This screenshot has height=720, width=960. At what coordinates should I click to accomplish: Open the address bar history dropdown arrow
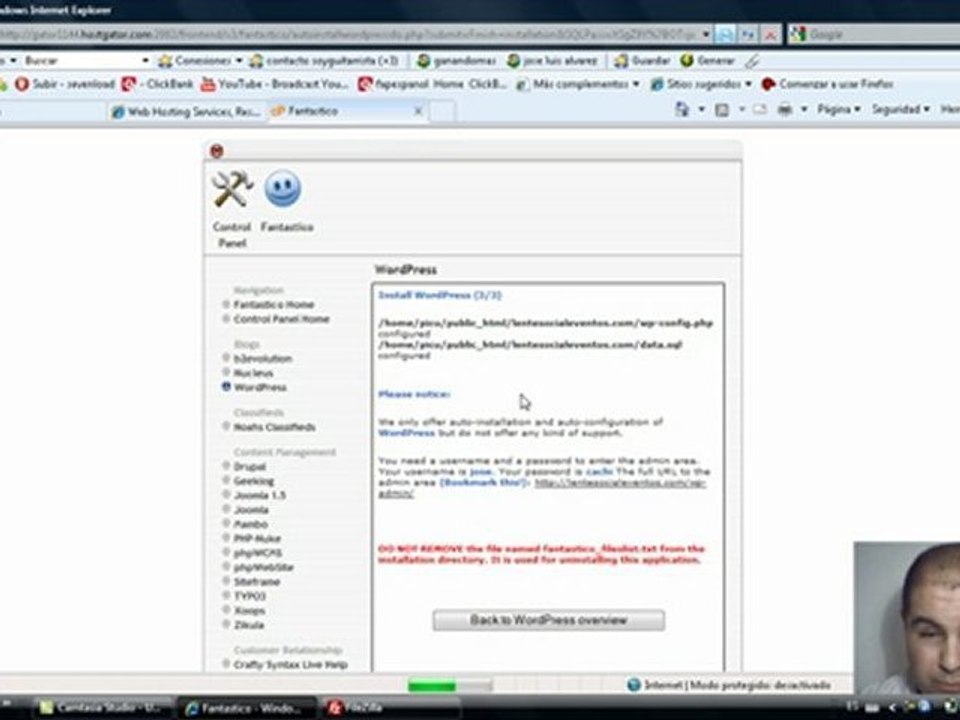[x=706, y=34]
